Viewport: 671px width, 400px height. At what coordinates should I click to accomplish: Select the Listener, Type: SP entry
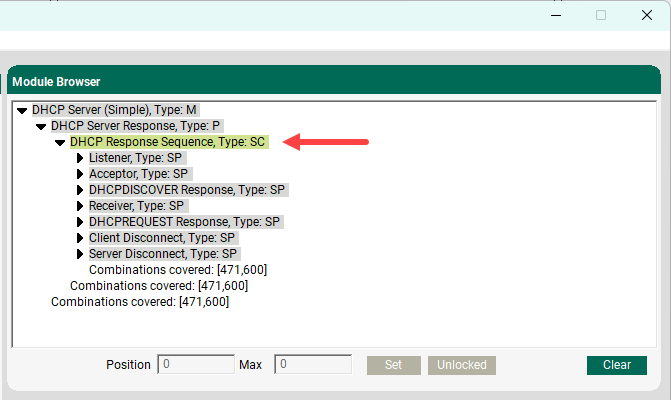[137, 158]
